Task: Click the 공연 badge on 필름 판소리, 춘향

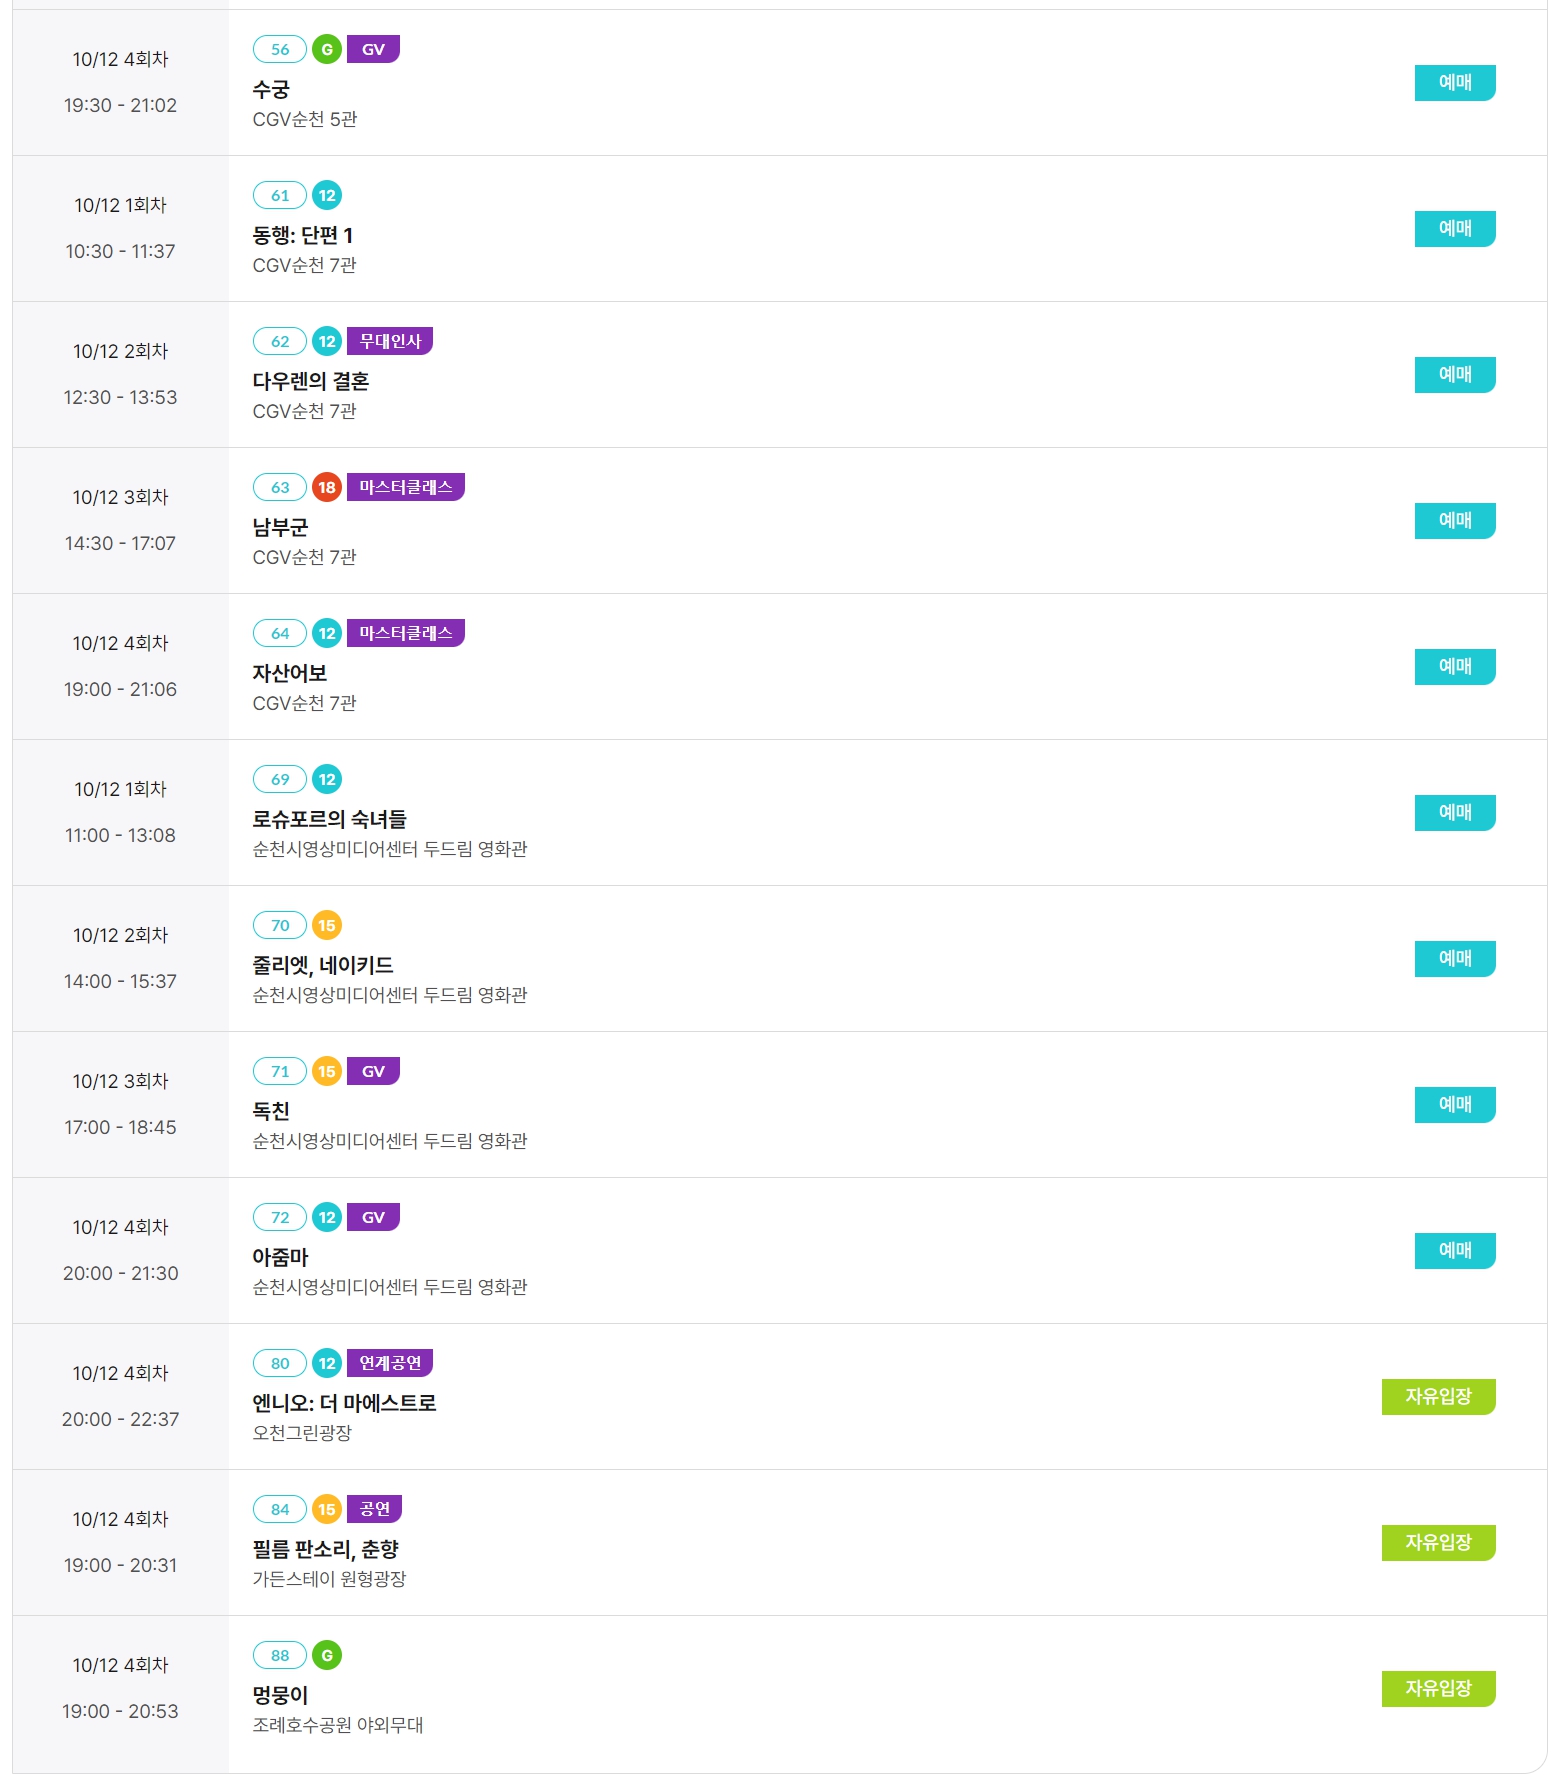Action: click(374, 1509)
